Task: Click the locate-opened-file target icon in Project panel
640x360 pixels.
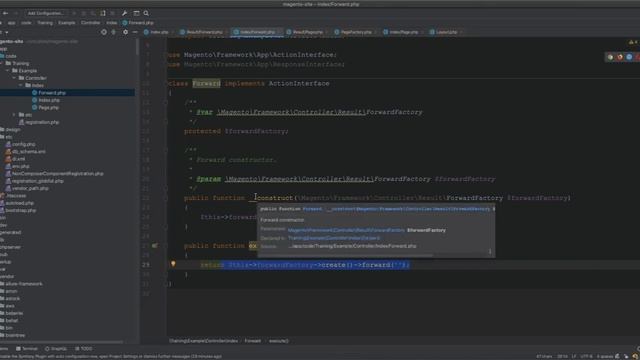Action: pos(104,32)
